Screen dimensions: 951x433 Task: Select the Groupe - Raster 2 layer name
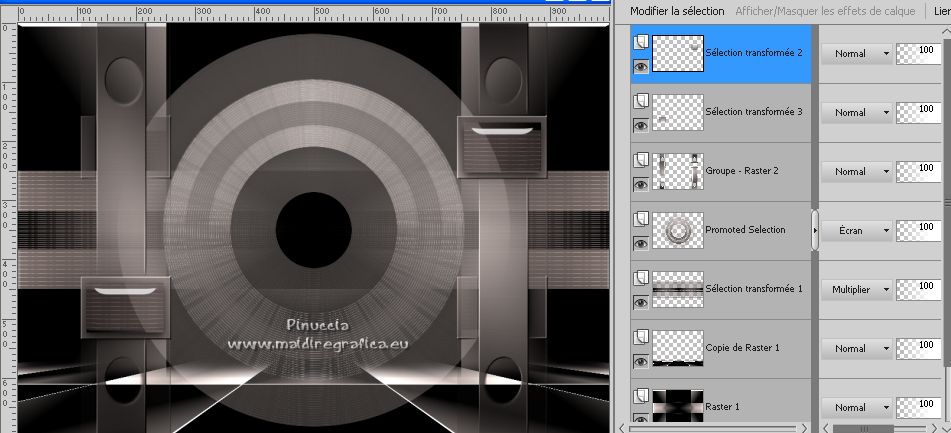742,170
